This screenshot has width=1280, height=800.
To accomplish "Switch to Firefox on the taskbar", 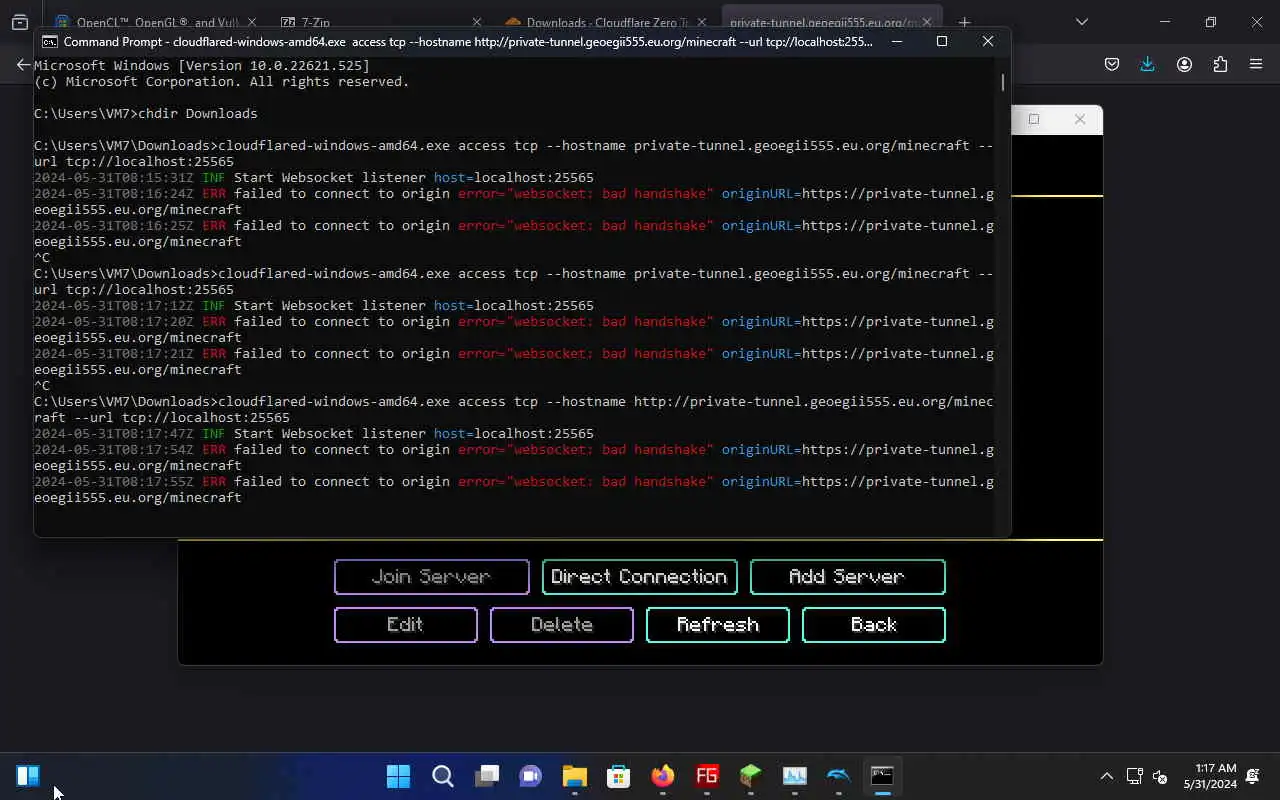I will 662,776.
